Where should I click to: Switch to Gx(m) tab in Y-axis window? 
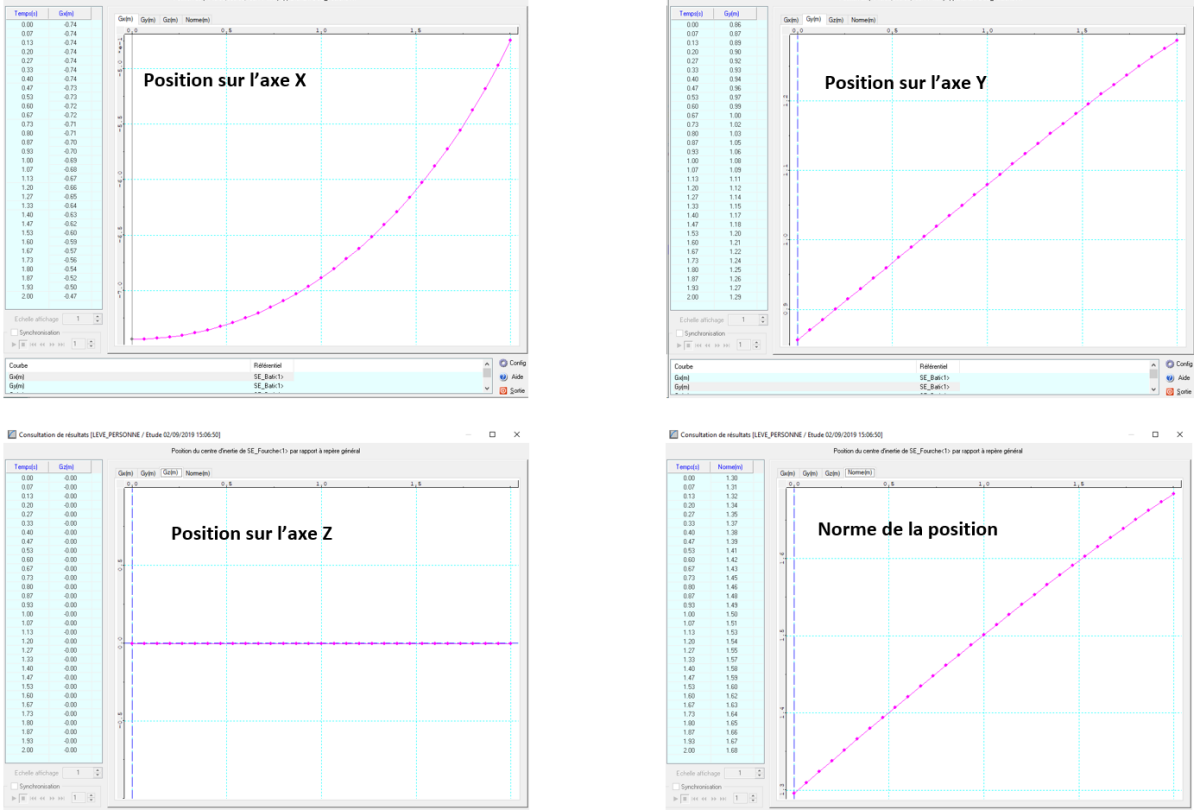click(791, 19)
